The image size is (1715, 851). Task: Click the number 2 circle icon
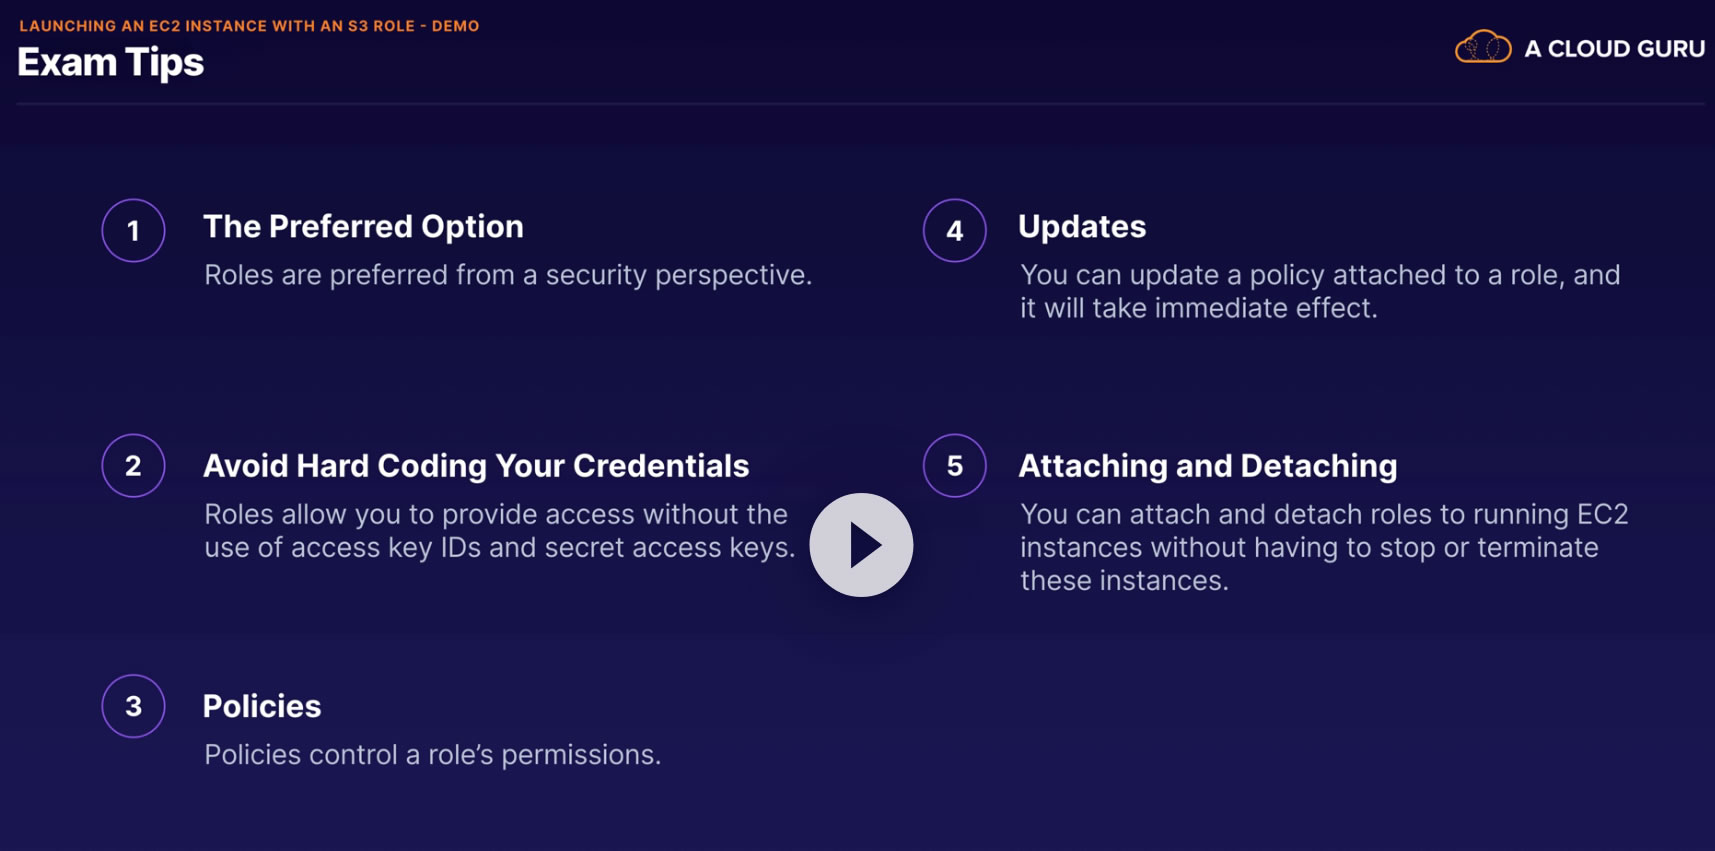133,466
